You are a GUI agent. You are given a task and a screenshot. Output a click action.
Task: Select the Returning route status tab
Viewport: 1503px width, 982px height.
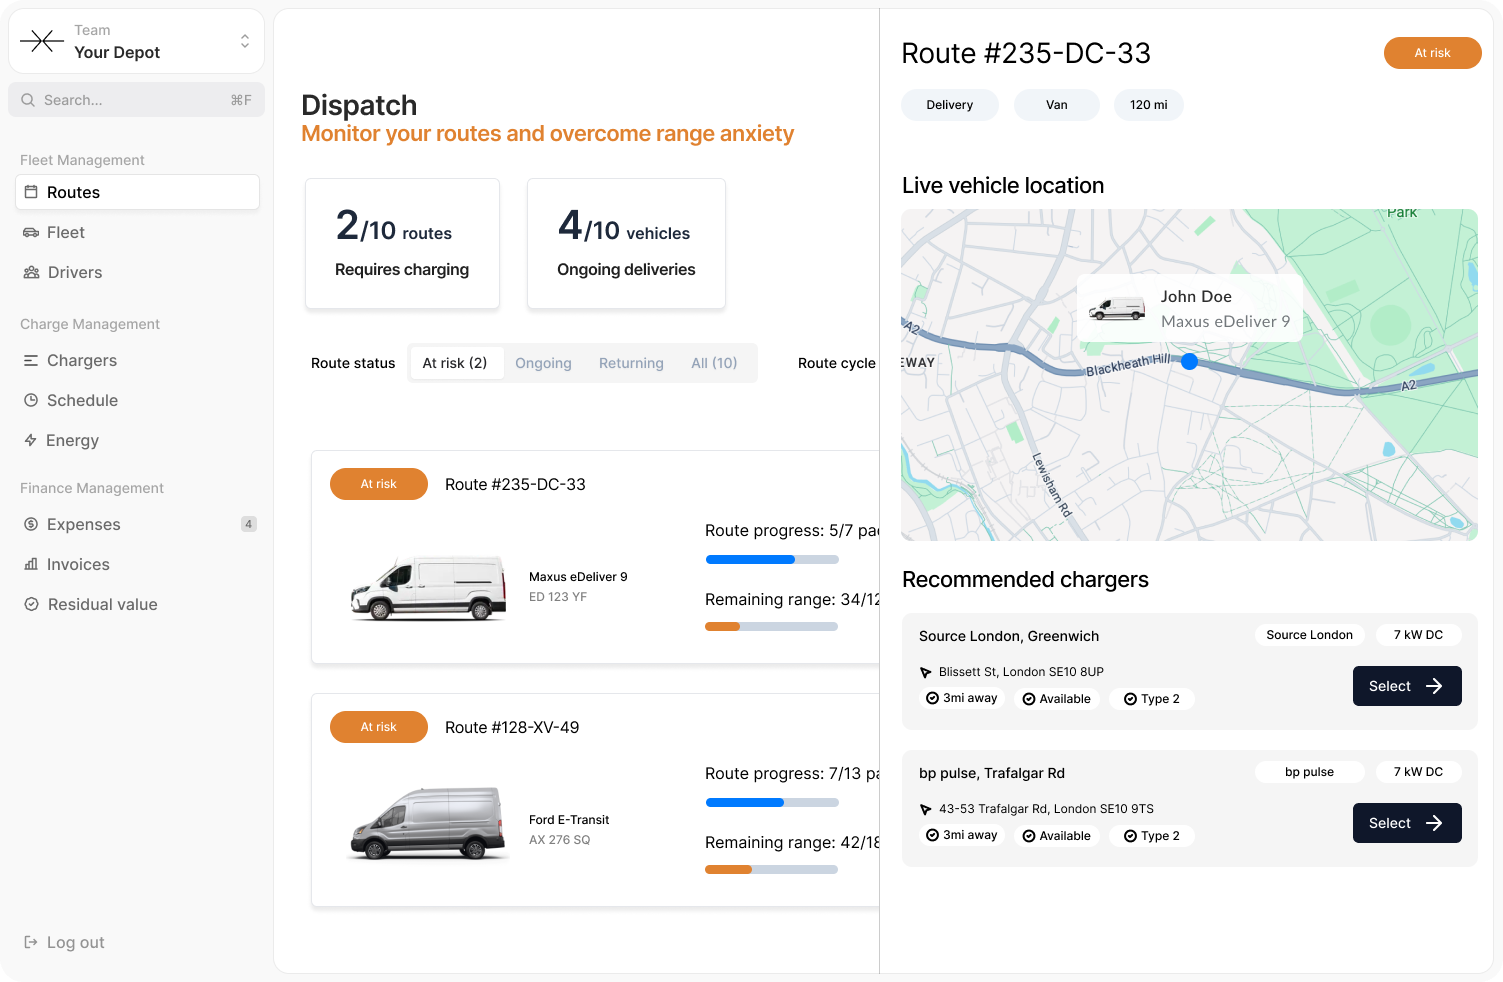click(631, 363)
